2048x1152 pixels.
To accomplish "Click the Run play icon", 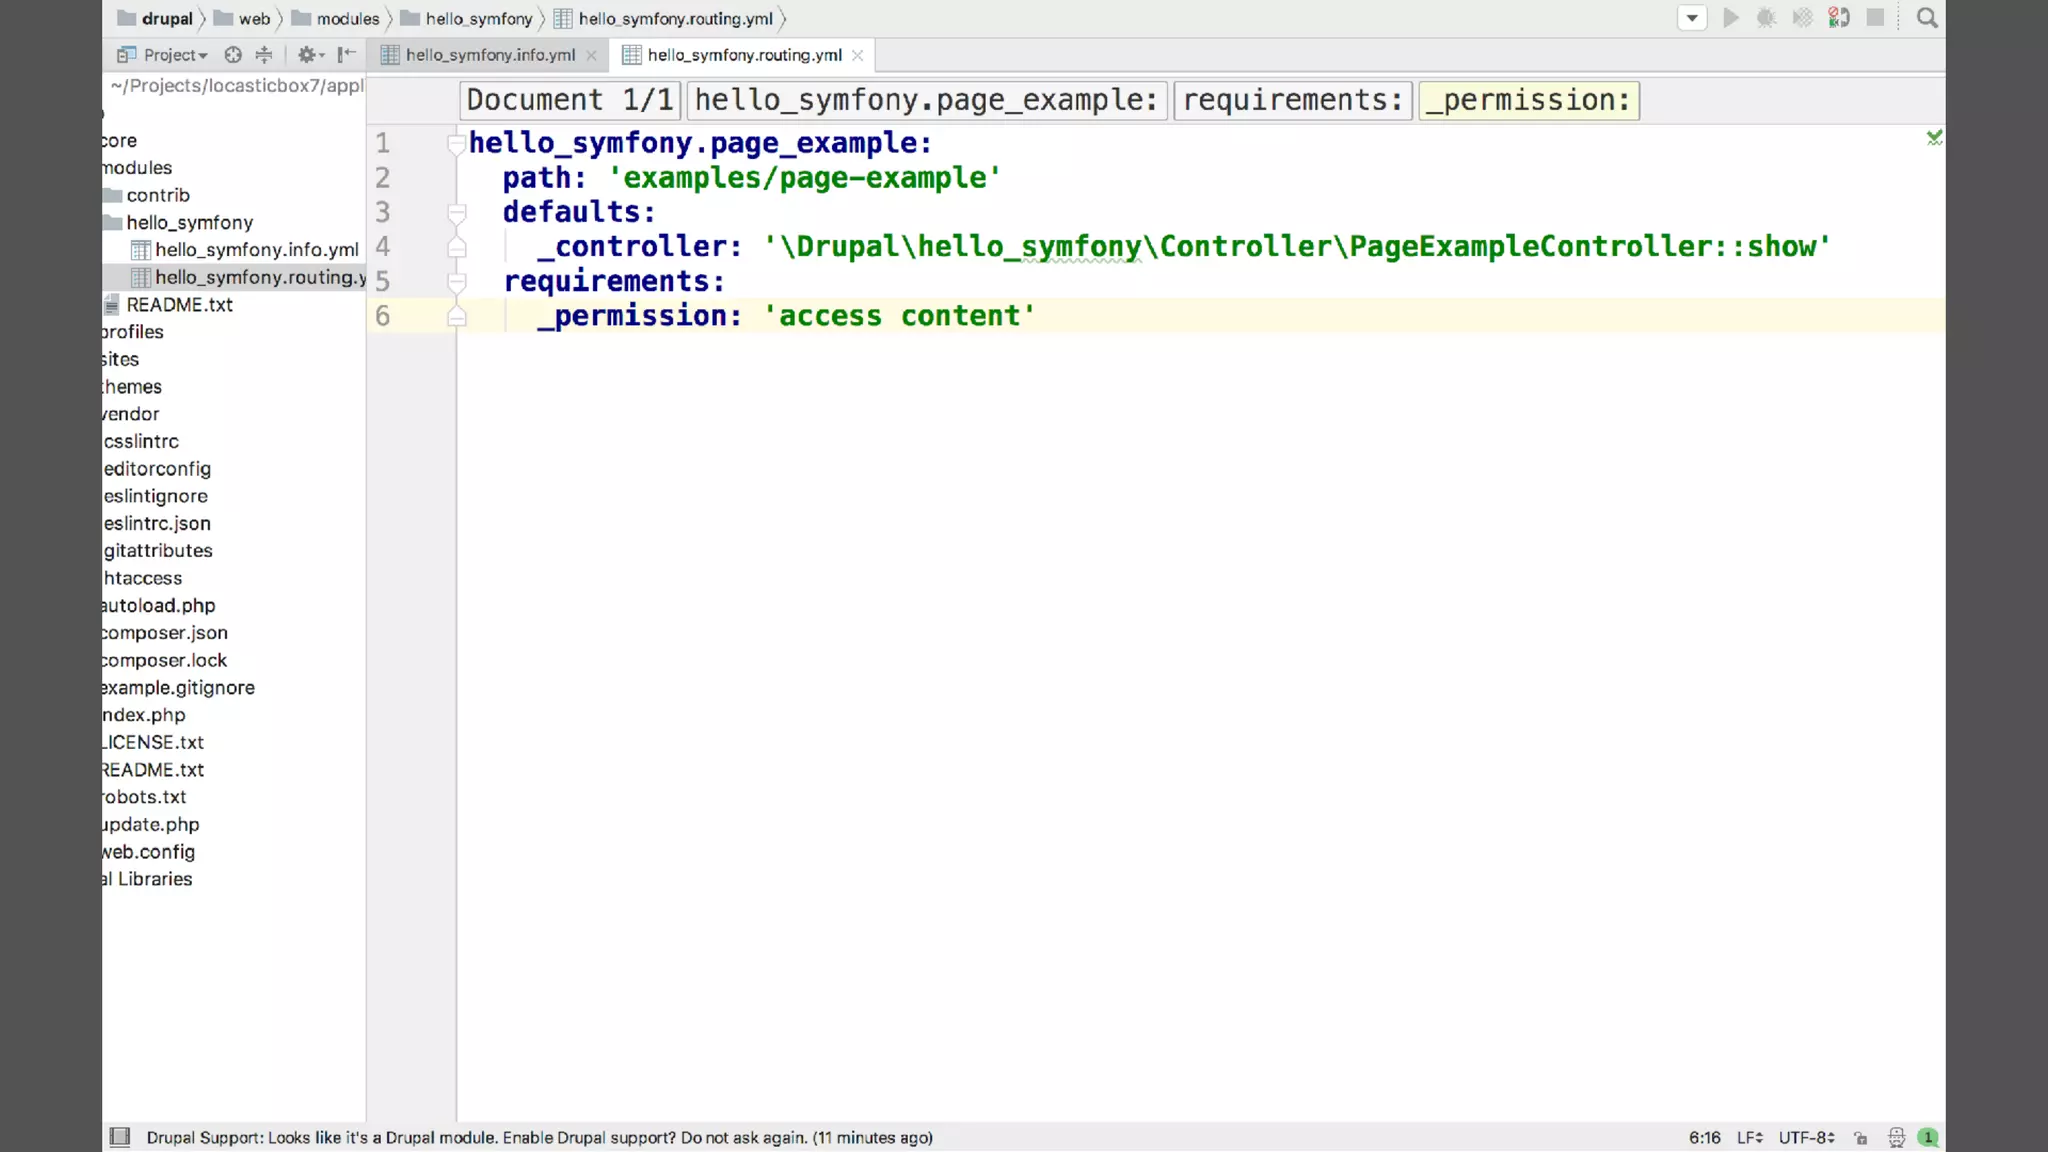I will point(1731,18).
